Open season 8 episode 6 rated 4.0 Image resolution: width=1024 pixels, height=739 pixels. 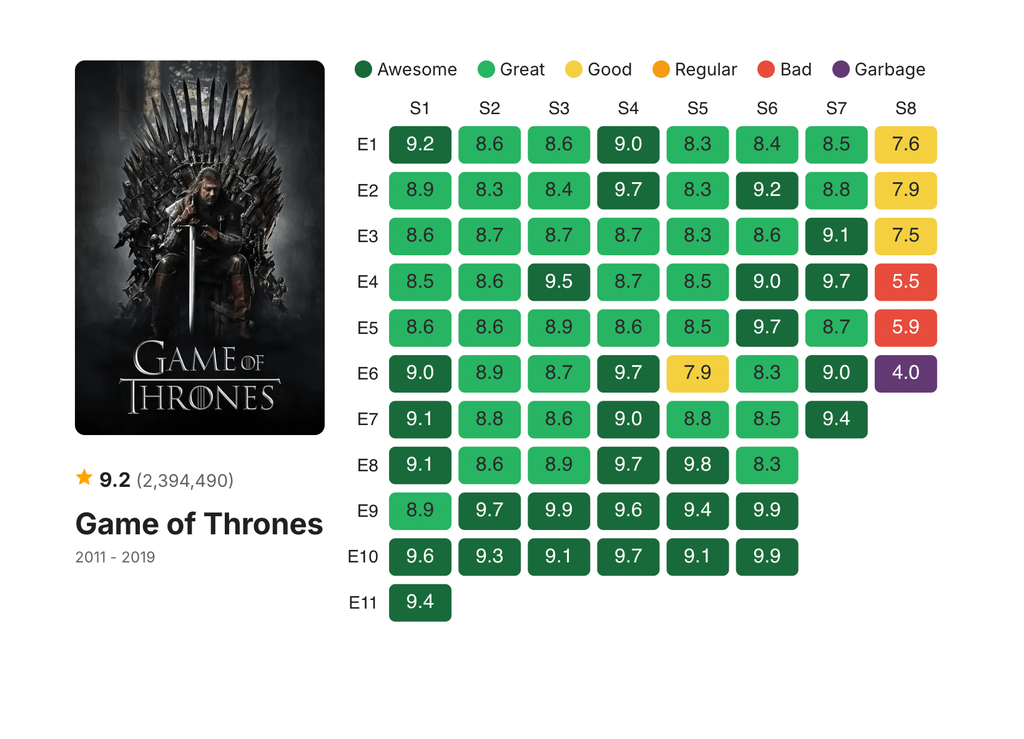tap(906, 373)
